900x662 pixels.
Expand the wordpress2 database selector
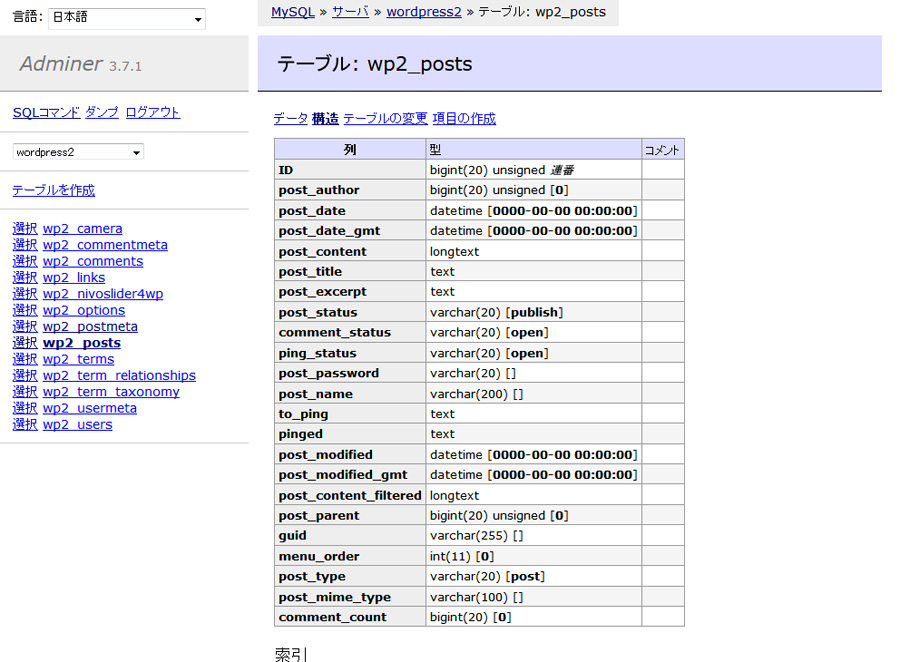[78, 152]
